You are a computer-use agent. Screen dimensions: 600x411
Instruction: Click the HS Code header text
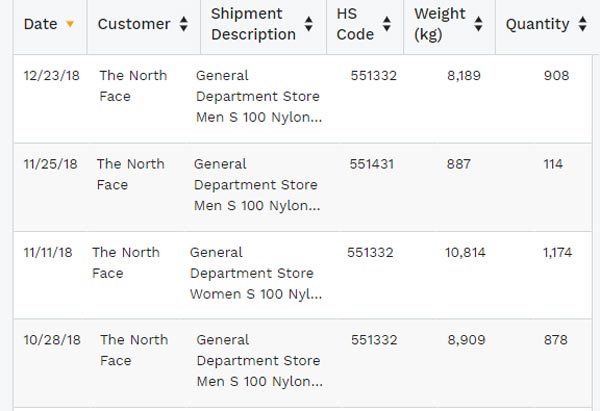pyautogui.click(x=356, y=25)
